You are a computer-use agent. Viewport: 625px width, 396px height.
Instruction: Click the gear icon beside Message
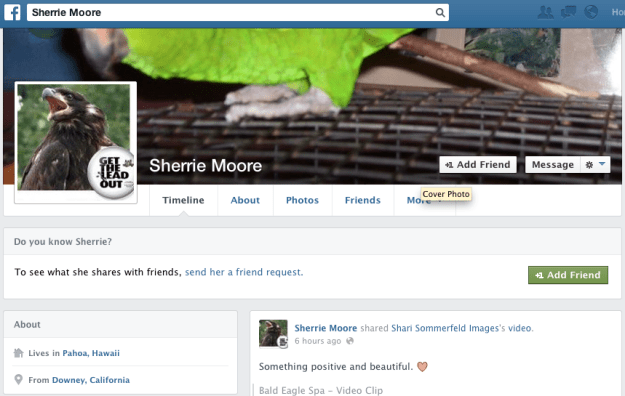589,165
